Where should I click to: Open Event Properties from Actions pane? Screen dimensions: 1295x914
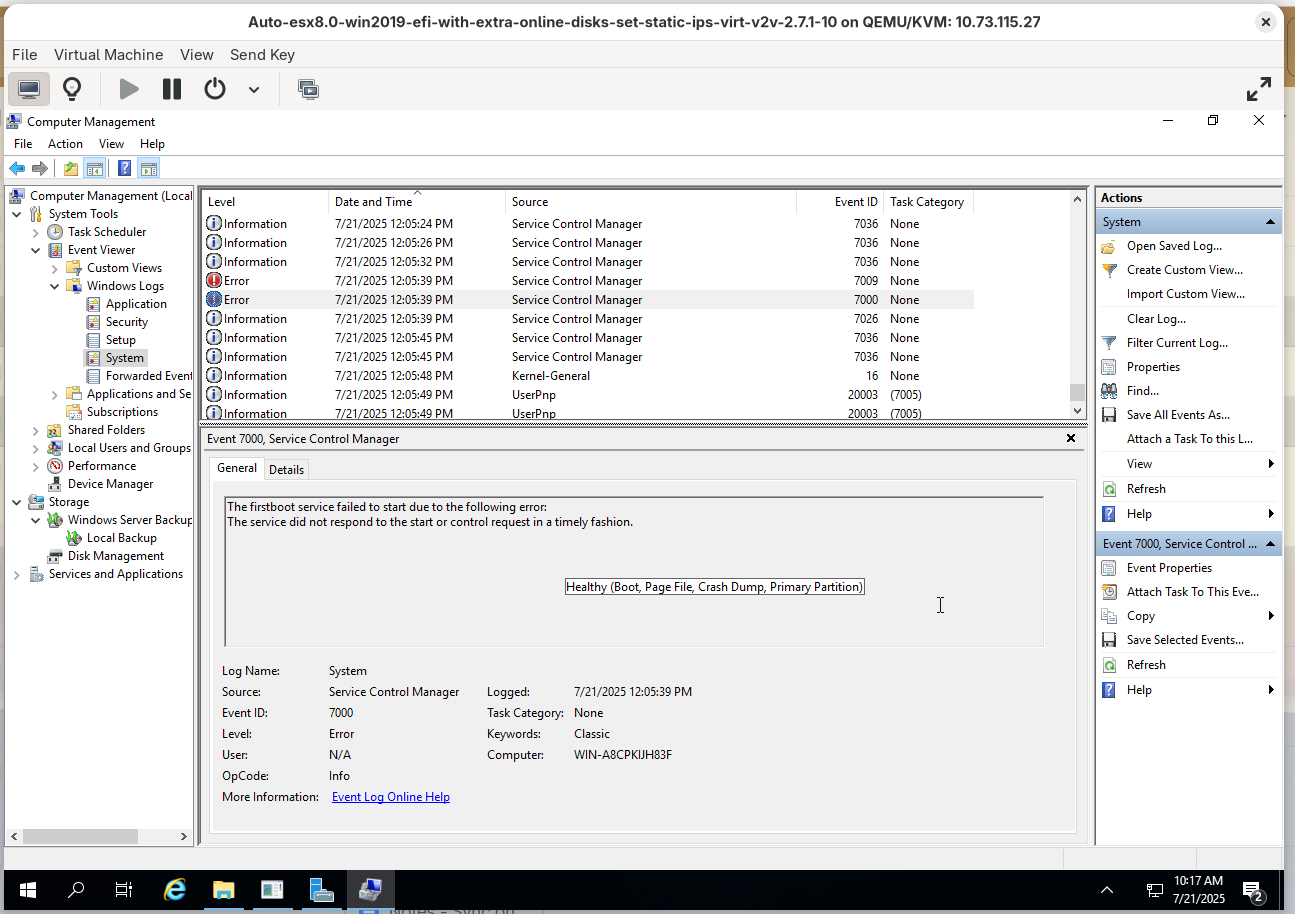(x=1169, y=568)
